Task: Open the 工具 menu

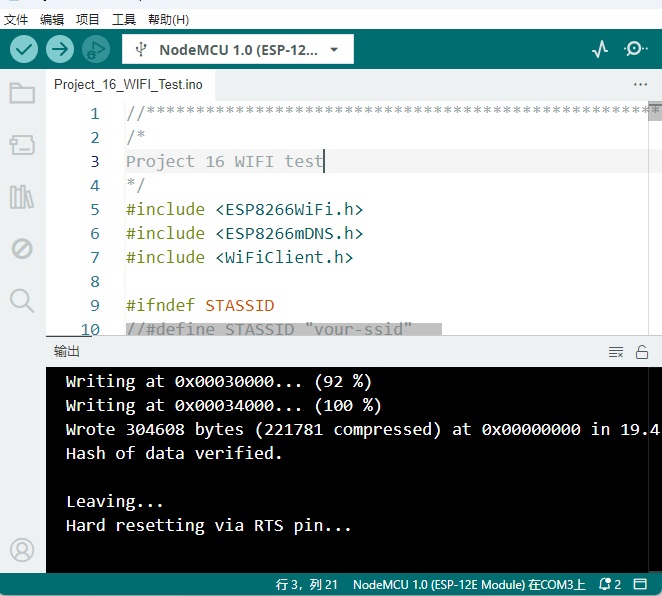Action: pos(124,19)
